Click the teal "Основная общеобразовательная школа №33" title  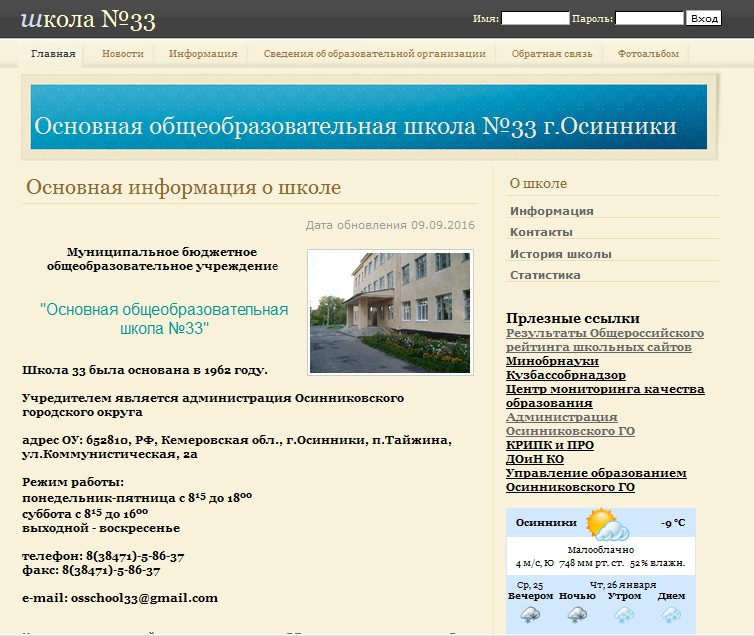point(164,319)
